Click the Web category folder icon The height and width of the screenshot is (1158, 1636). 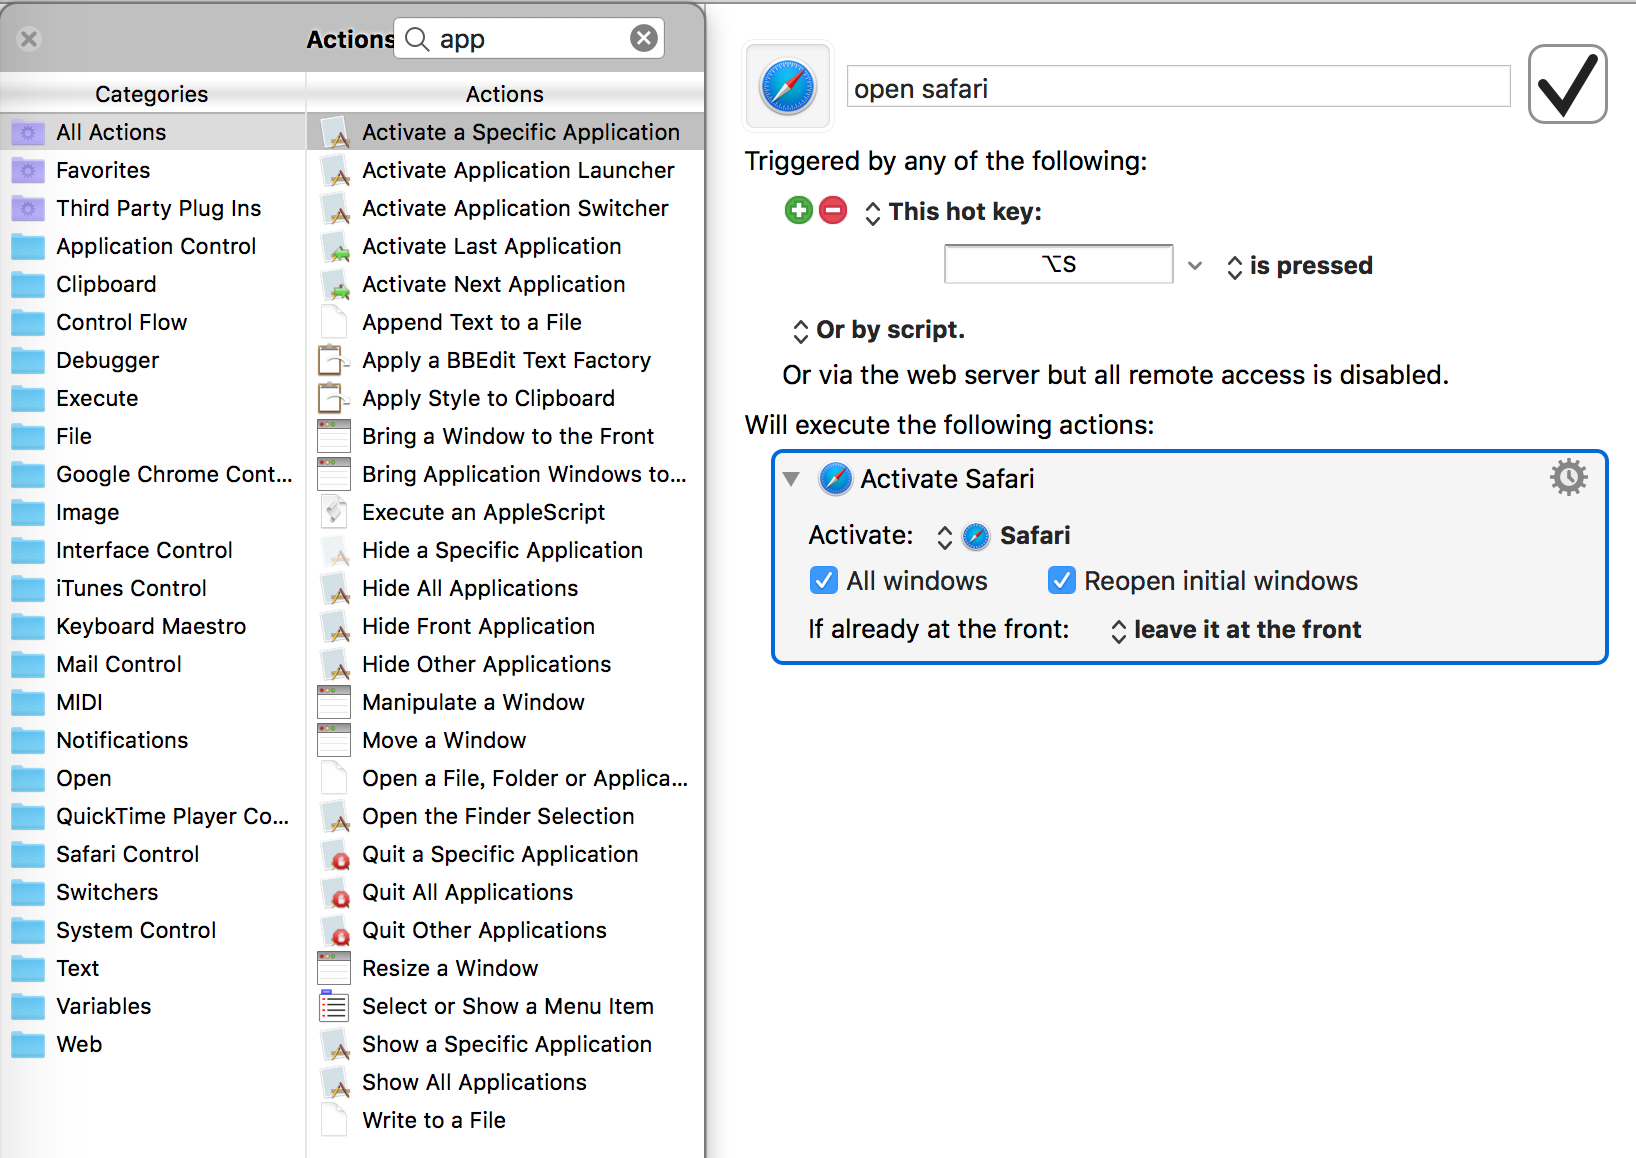pyautogui.click(x=28, y=1044)
